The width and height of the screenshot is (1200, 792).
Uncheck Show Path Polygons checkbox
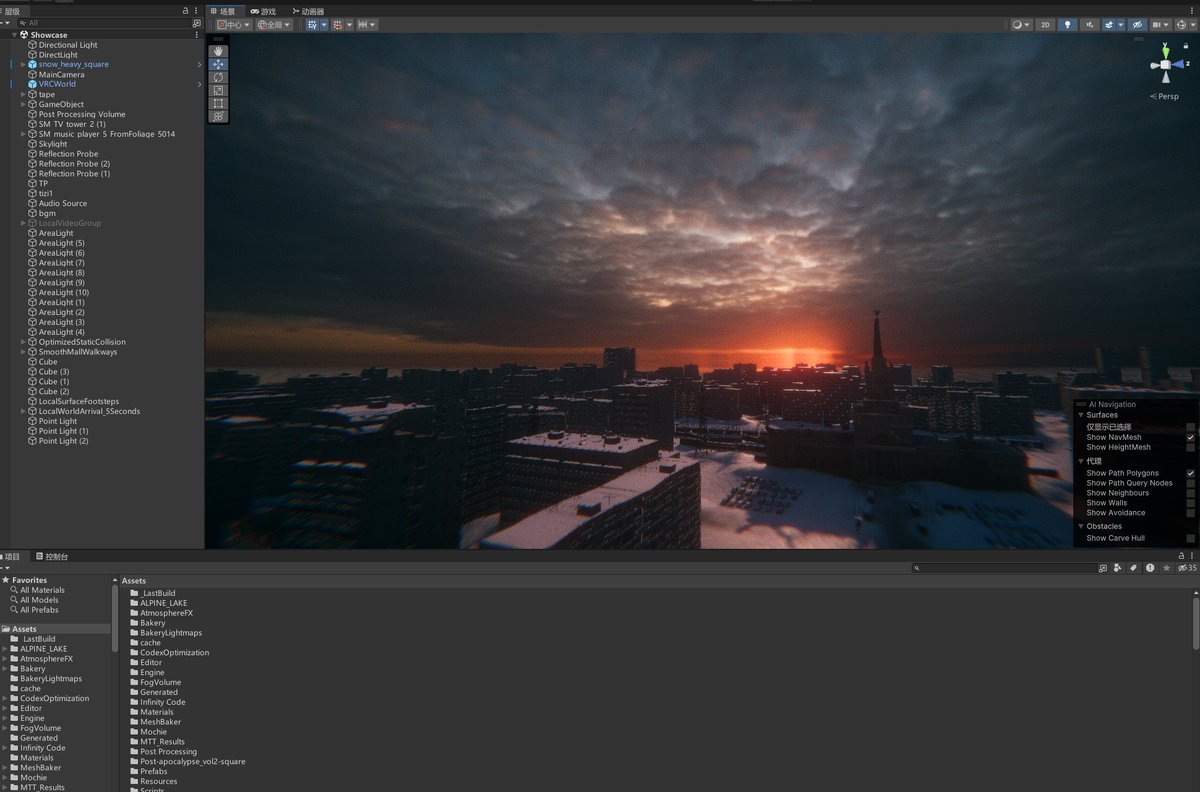(1191, 473)
